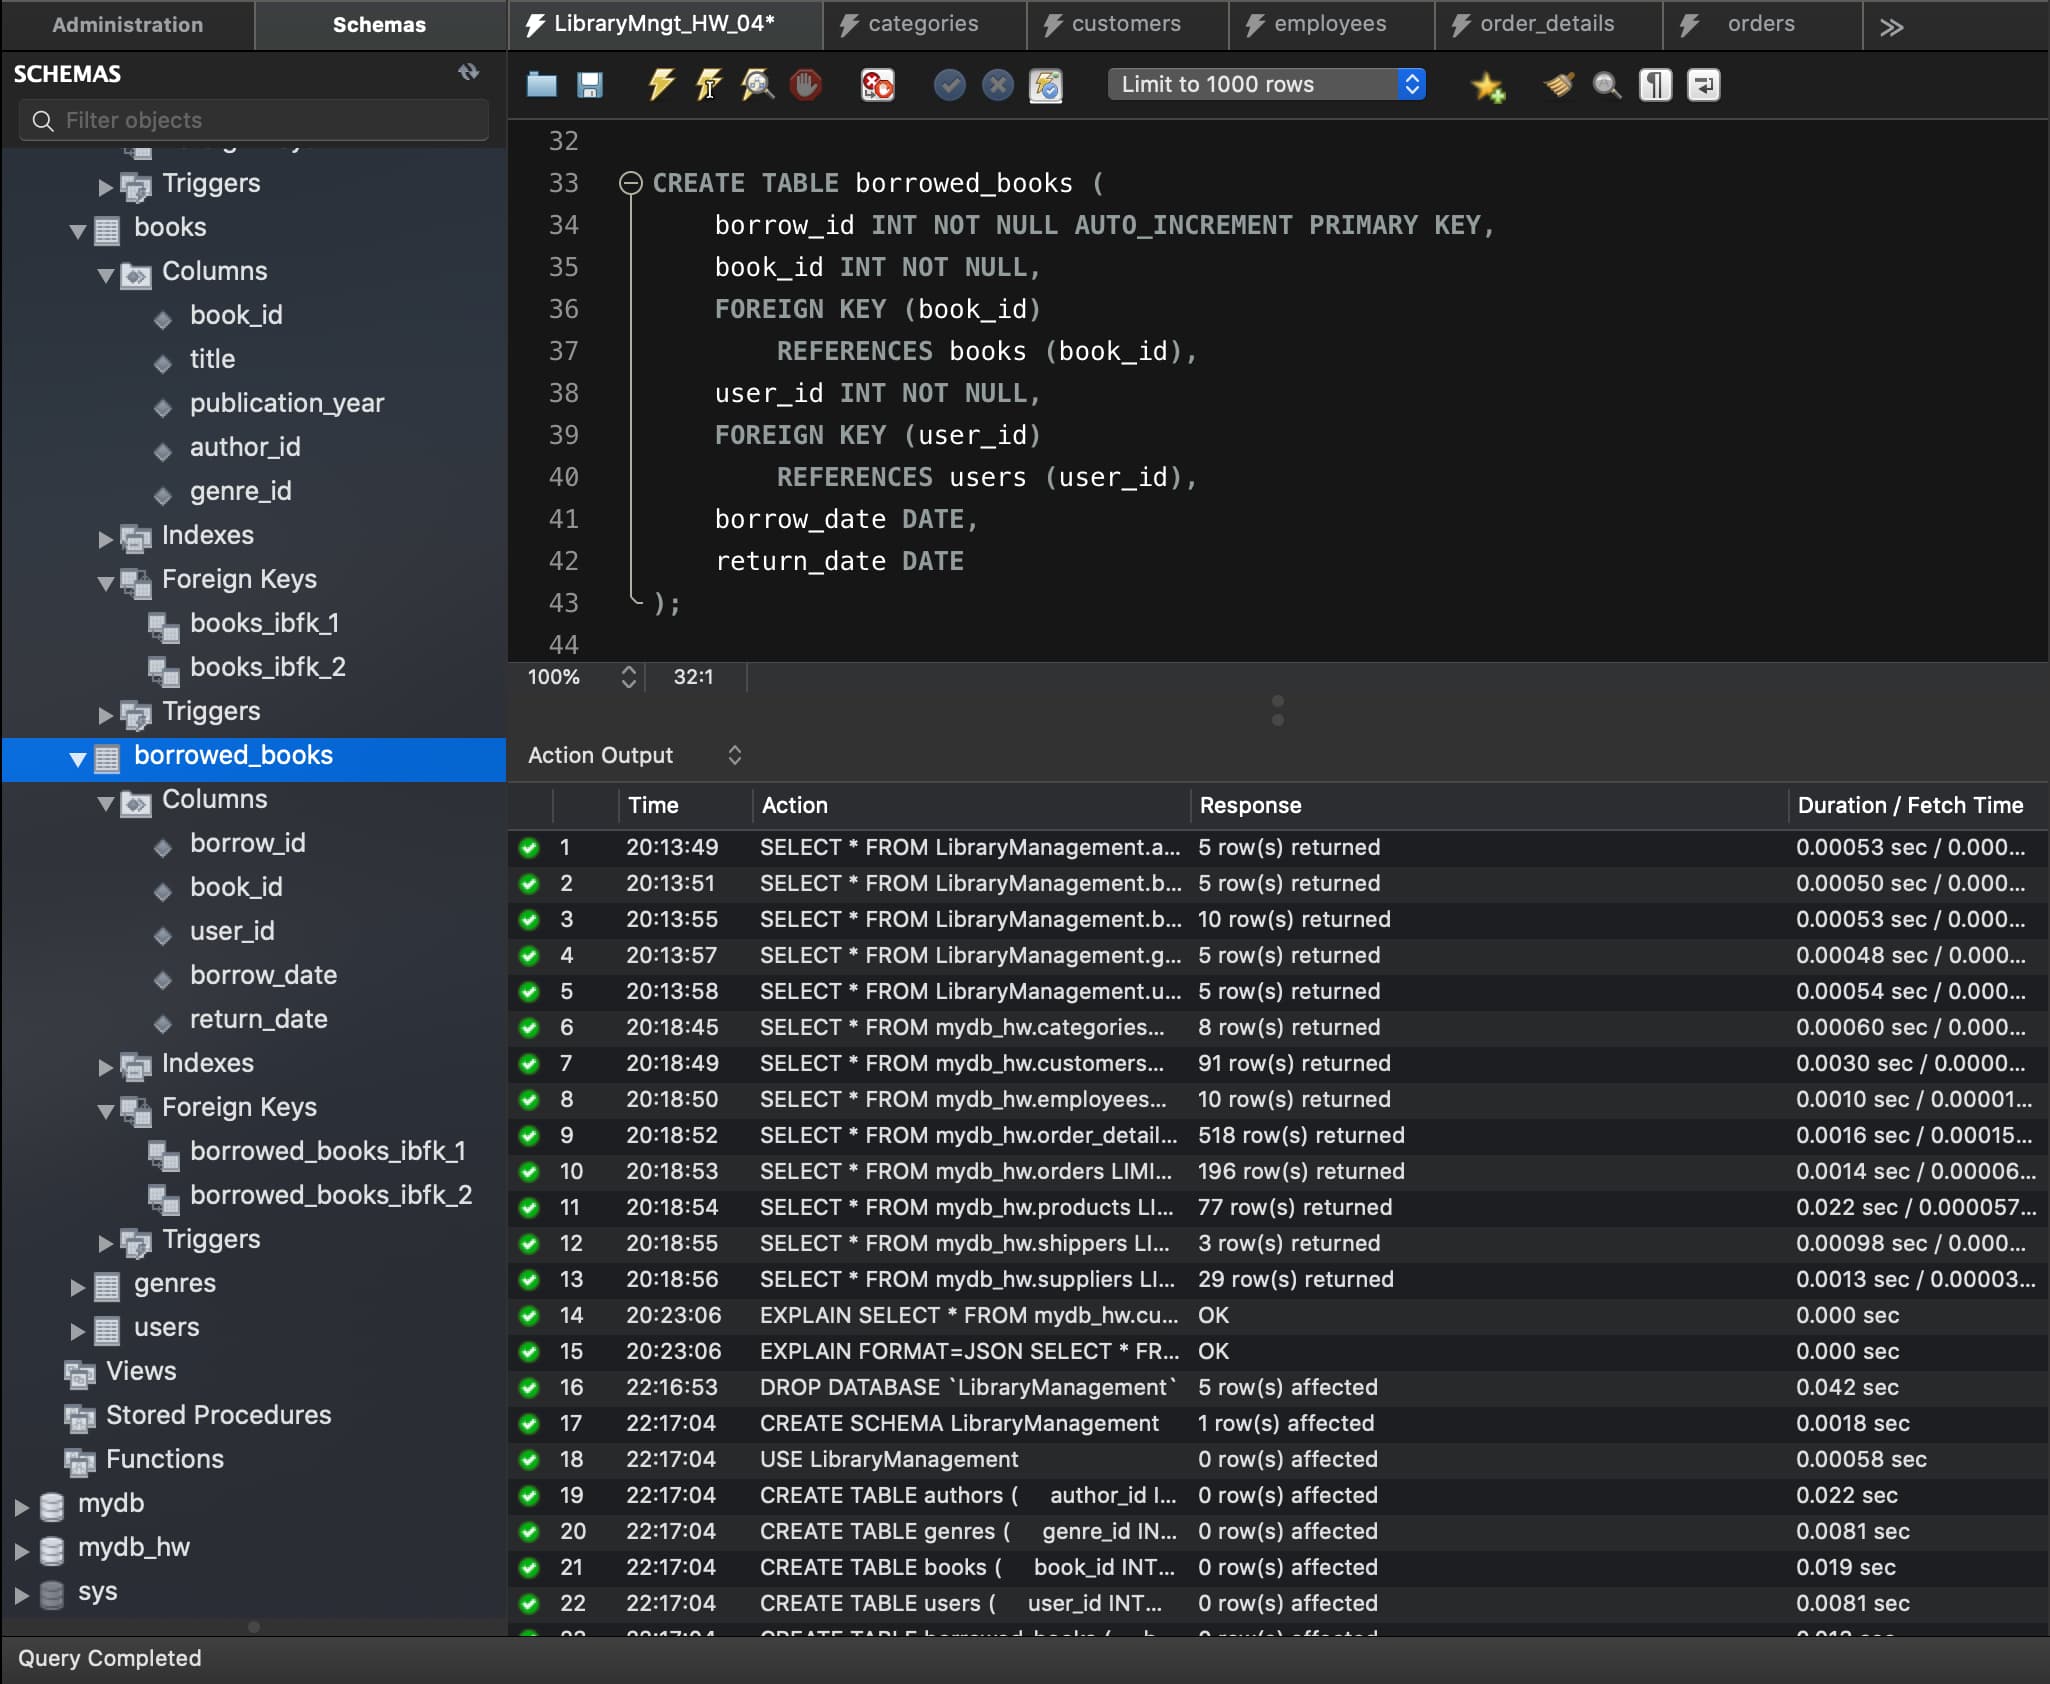Click the red stop execution hand icon
The image size is (2050, 1684).
pyautogui.click(x=806, y=85)
